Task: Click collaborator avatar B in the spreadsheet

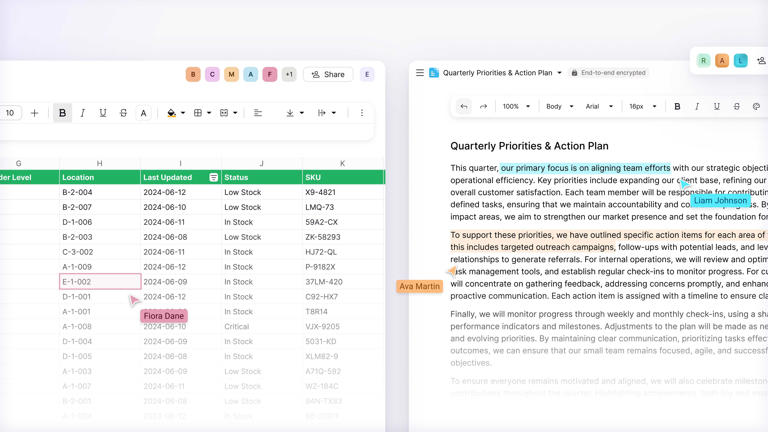Action: pyautogui.click(x=193, y=74)
